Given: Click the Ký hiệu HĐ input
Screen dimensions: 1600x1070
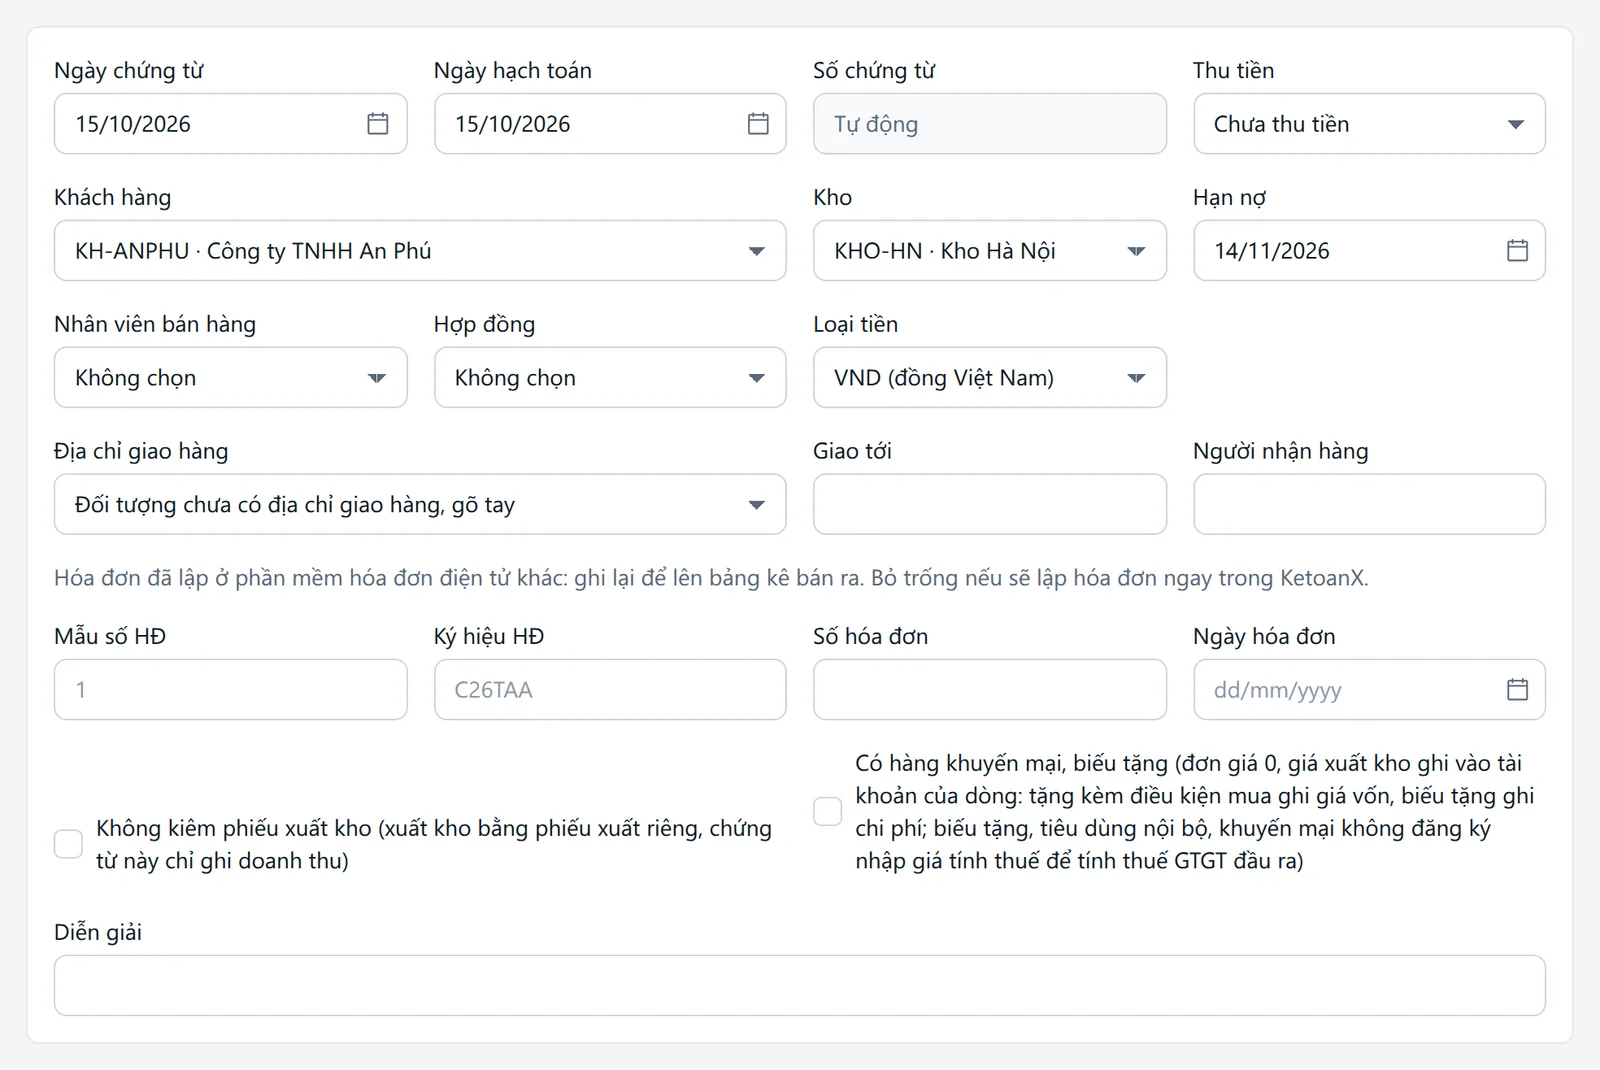Looking at the screenshot, I should [x=610, y=690].
